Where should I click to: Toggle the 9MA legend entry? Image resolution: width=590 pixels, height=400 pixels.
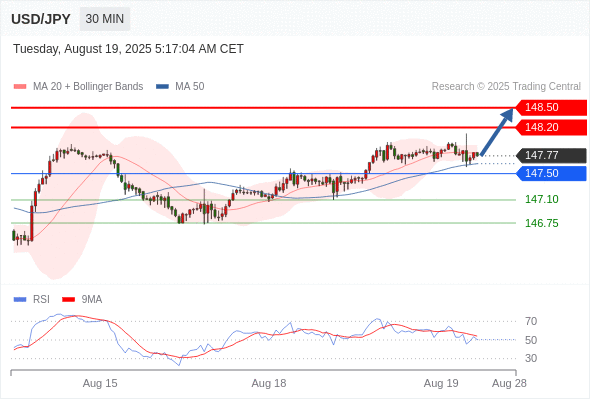coord(82,300)
